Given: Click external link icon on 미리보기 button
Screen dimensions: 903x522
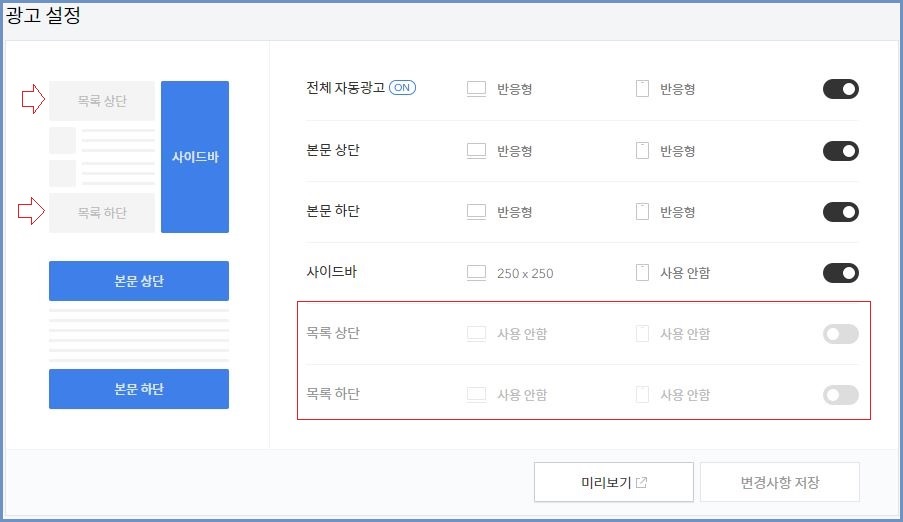Looking at the screenshot, I should 641,482.
